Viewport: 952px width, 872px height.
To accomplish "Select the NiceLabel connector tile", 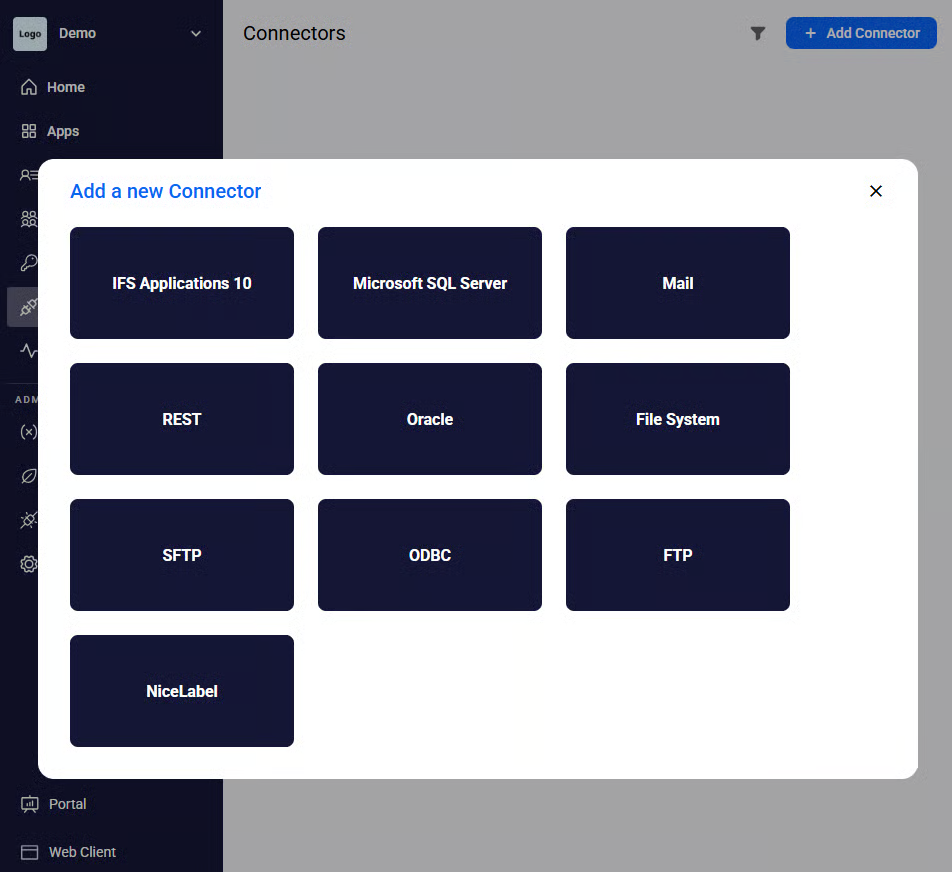I will 182,691.
